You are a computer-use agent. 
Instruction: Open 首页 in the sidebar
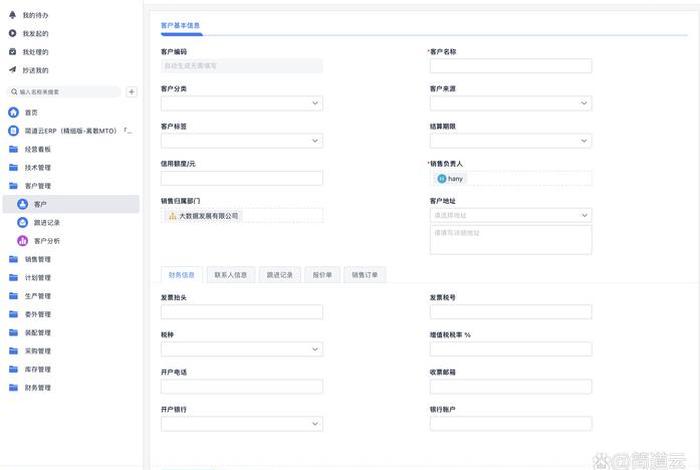[31, 112]
